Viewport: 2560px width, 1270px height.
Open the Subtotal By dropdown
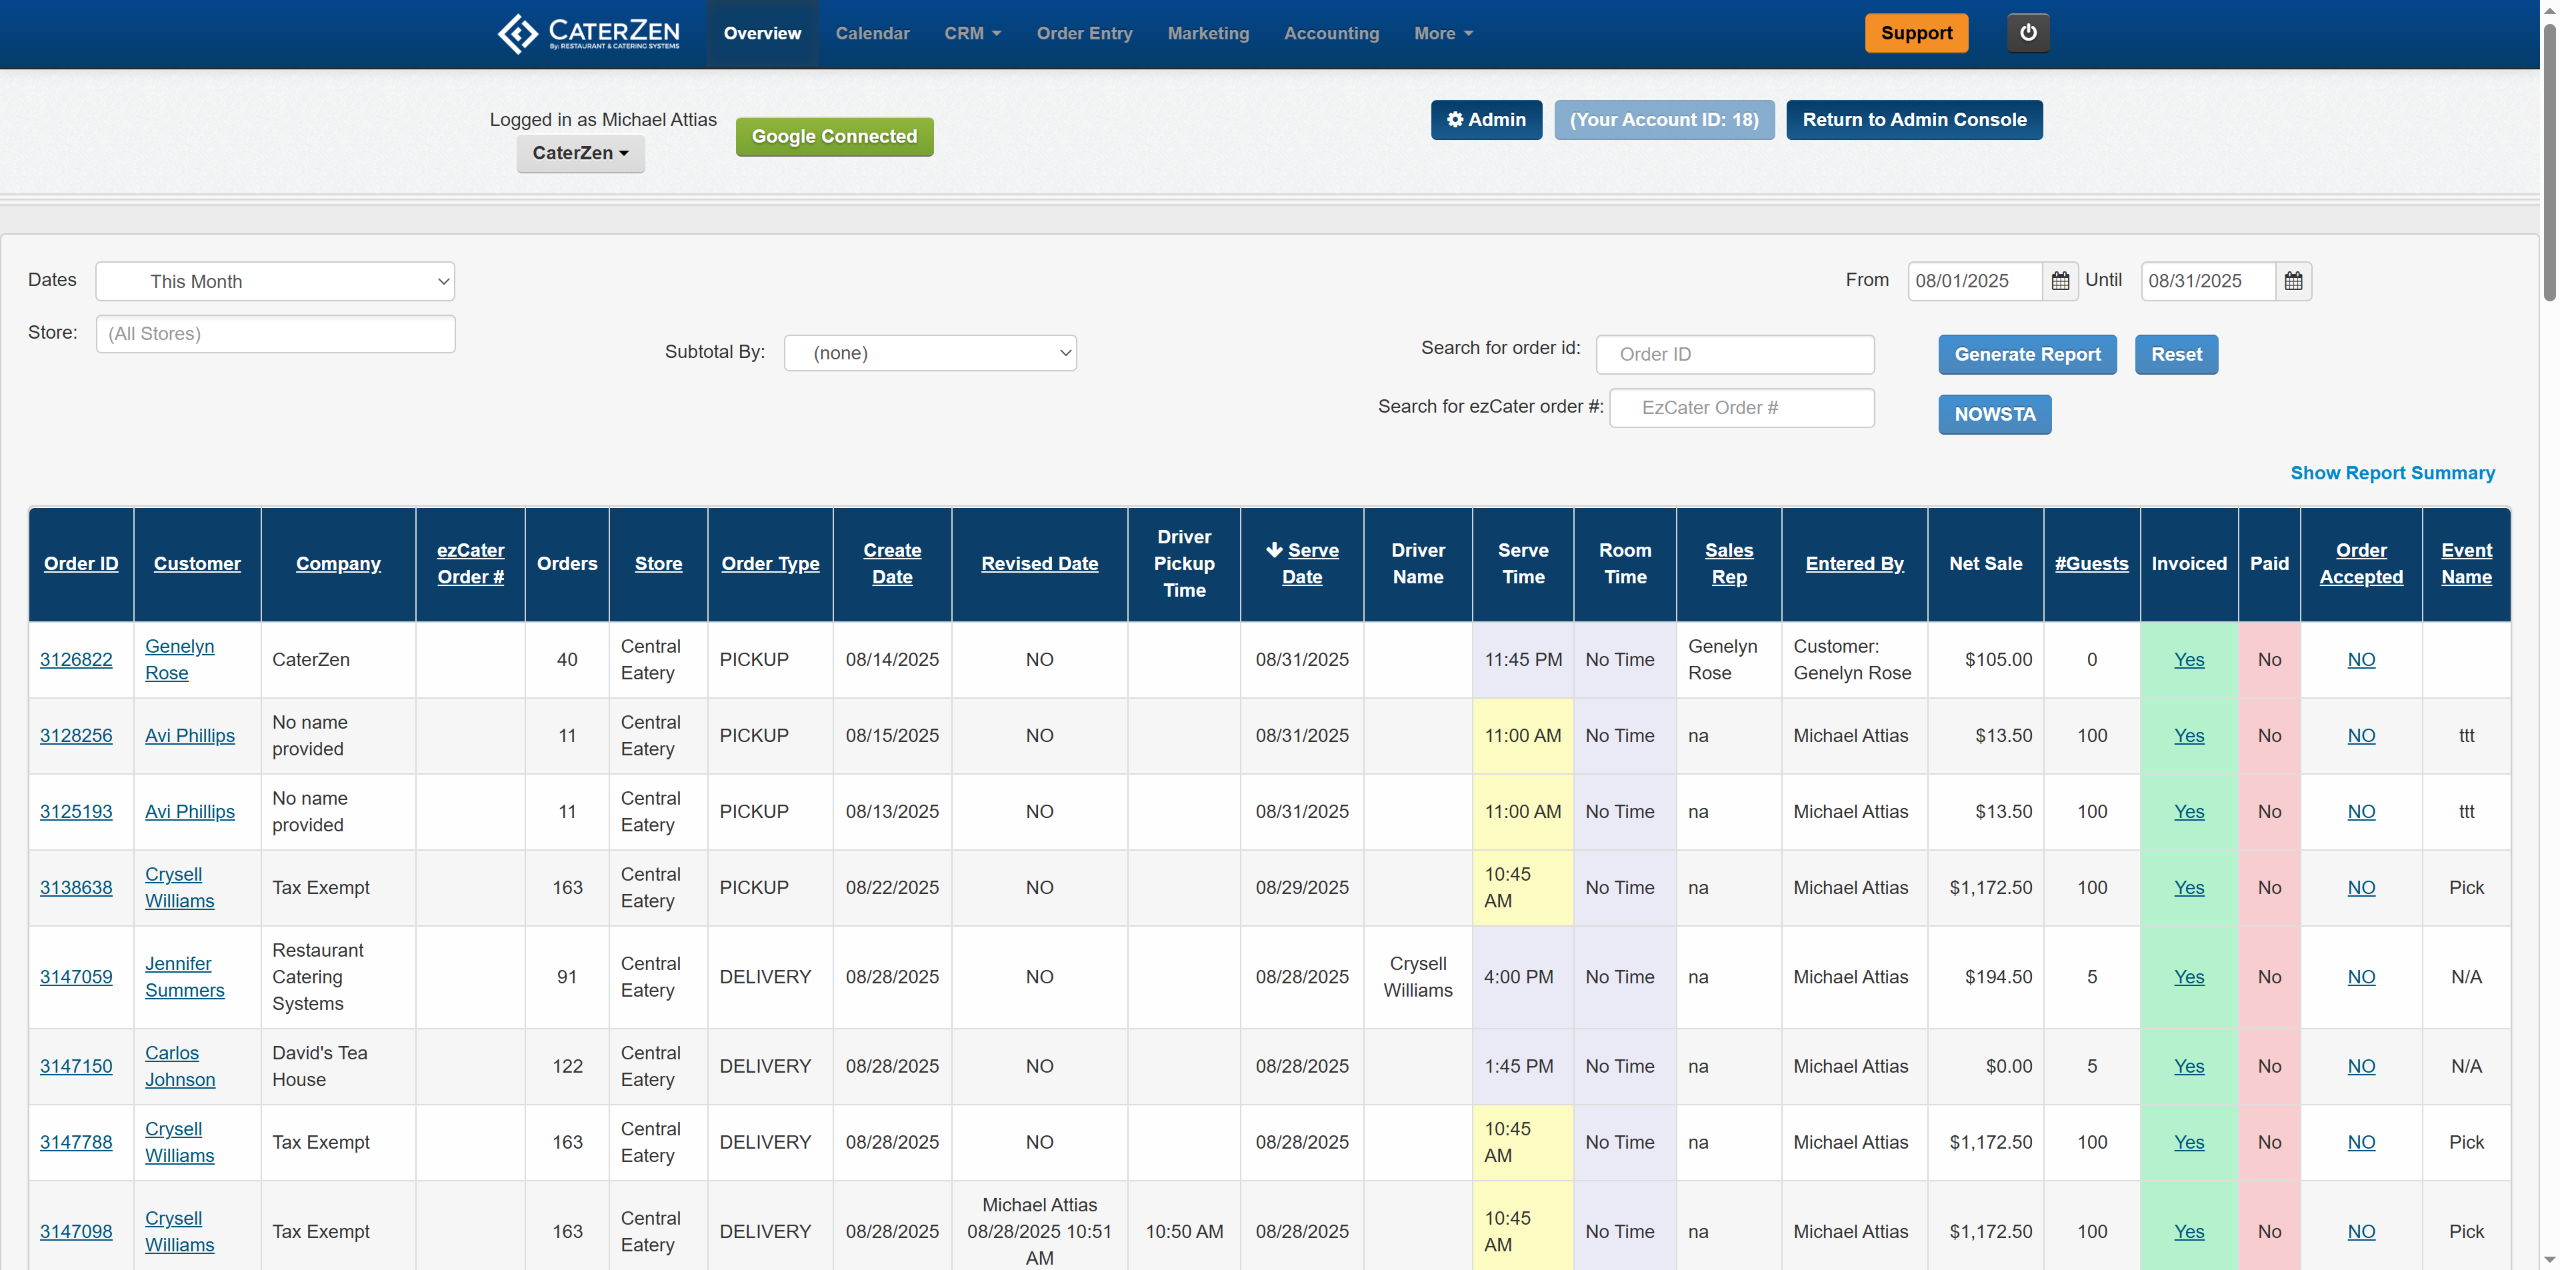coord(929,353)
